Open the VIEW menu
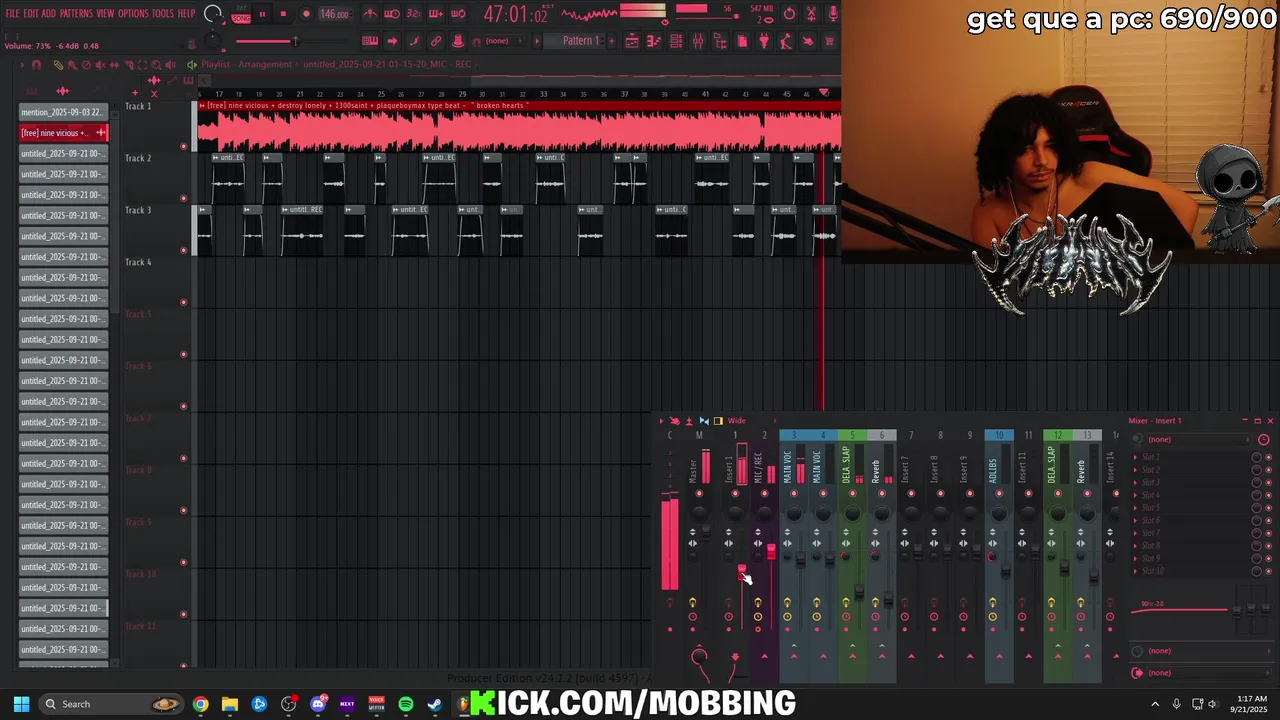The width and height of the screenshot is (1280, 720). (105, 13)
